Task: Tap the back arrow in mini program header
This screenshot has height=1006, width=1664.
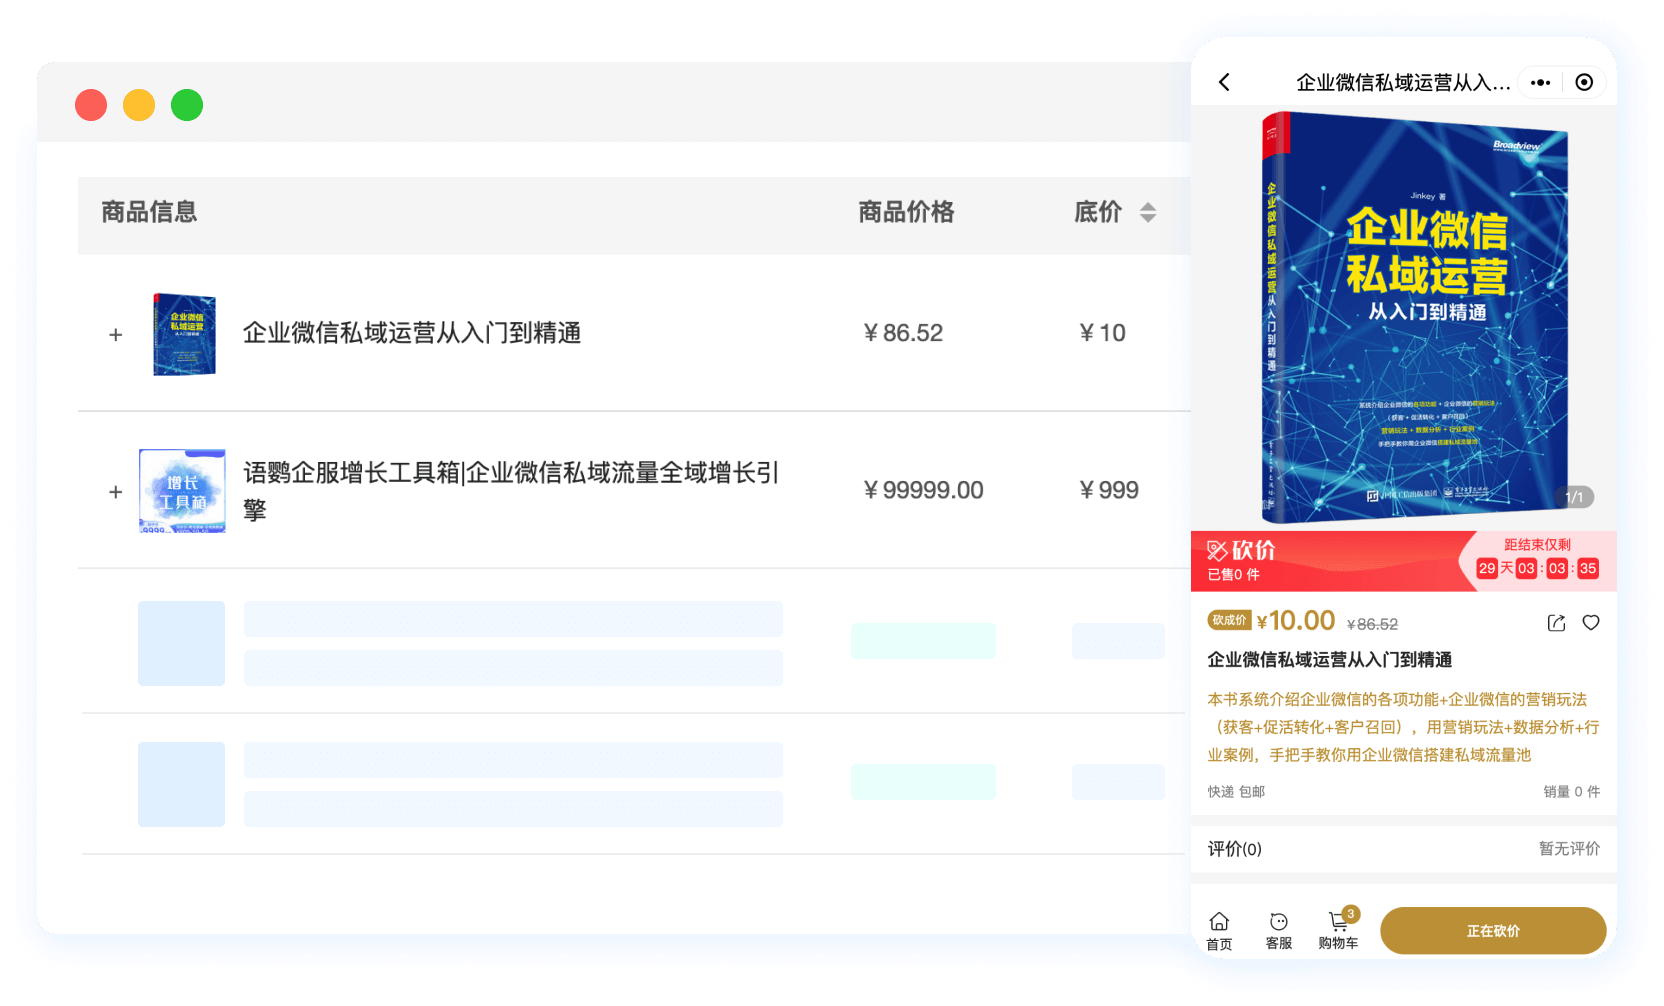Action: (x=1224, y=82)
